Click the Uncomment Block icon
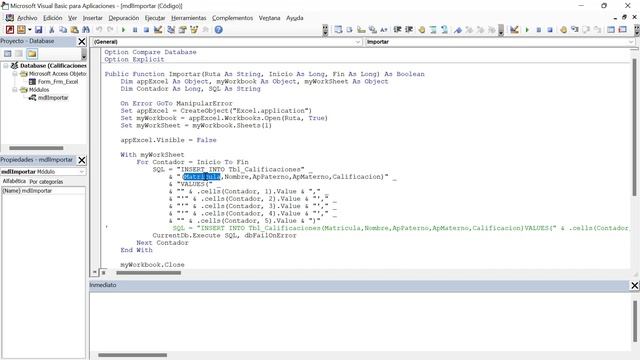The width and height of the screenshot is (640, 360). pos(444,30)
